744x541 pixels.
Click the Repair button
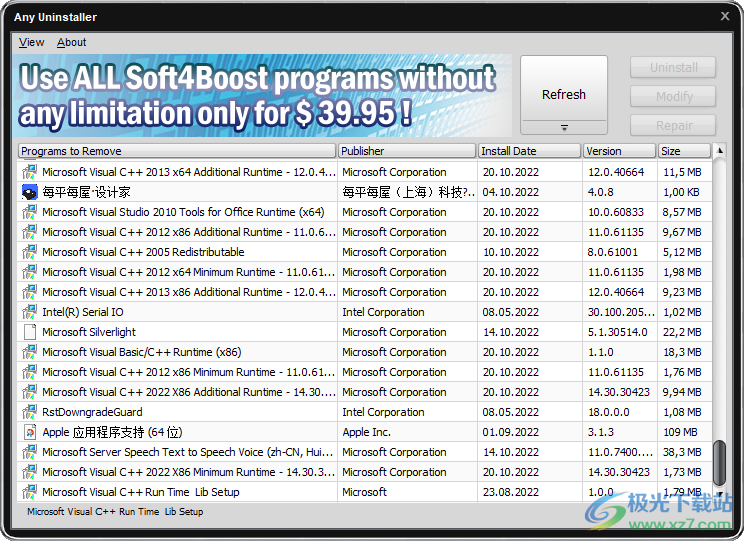pos(673,125)
